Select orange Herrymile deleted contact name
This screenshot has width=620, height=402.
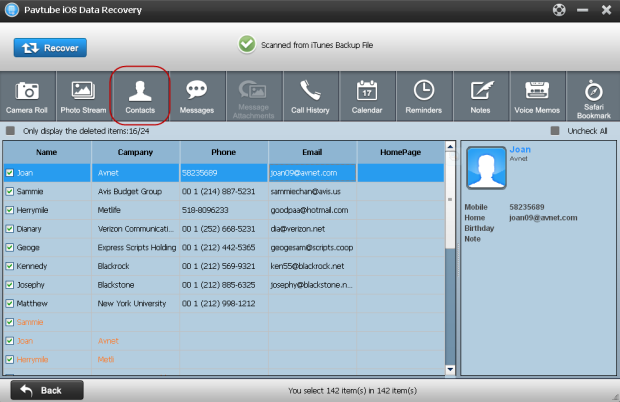pos(32,359)
